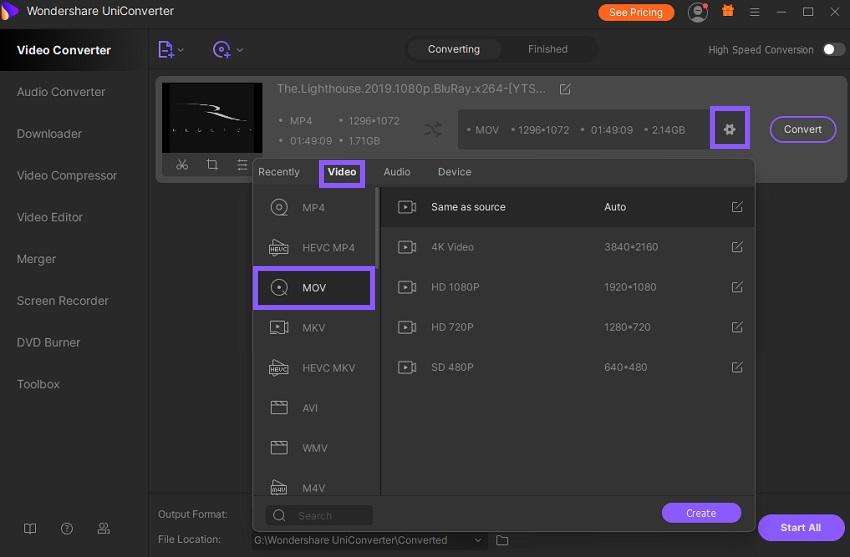Click the Create button
Screen dimensions: 850x557
700,513
